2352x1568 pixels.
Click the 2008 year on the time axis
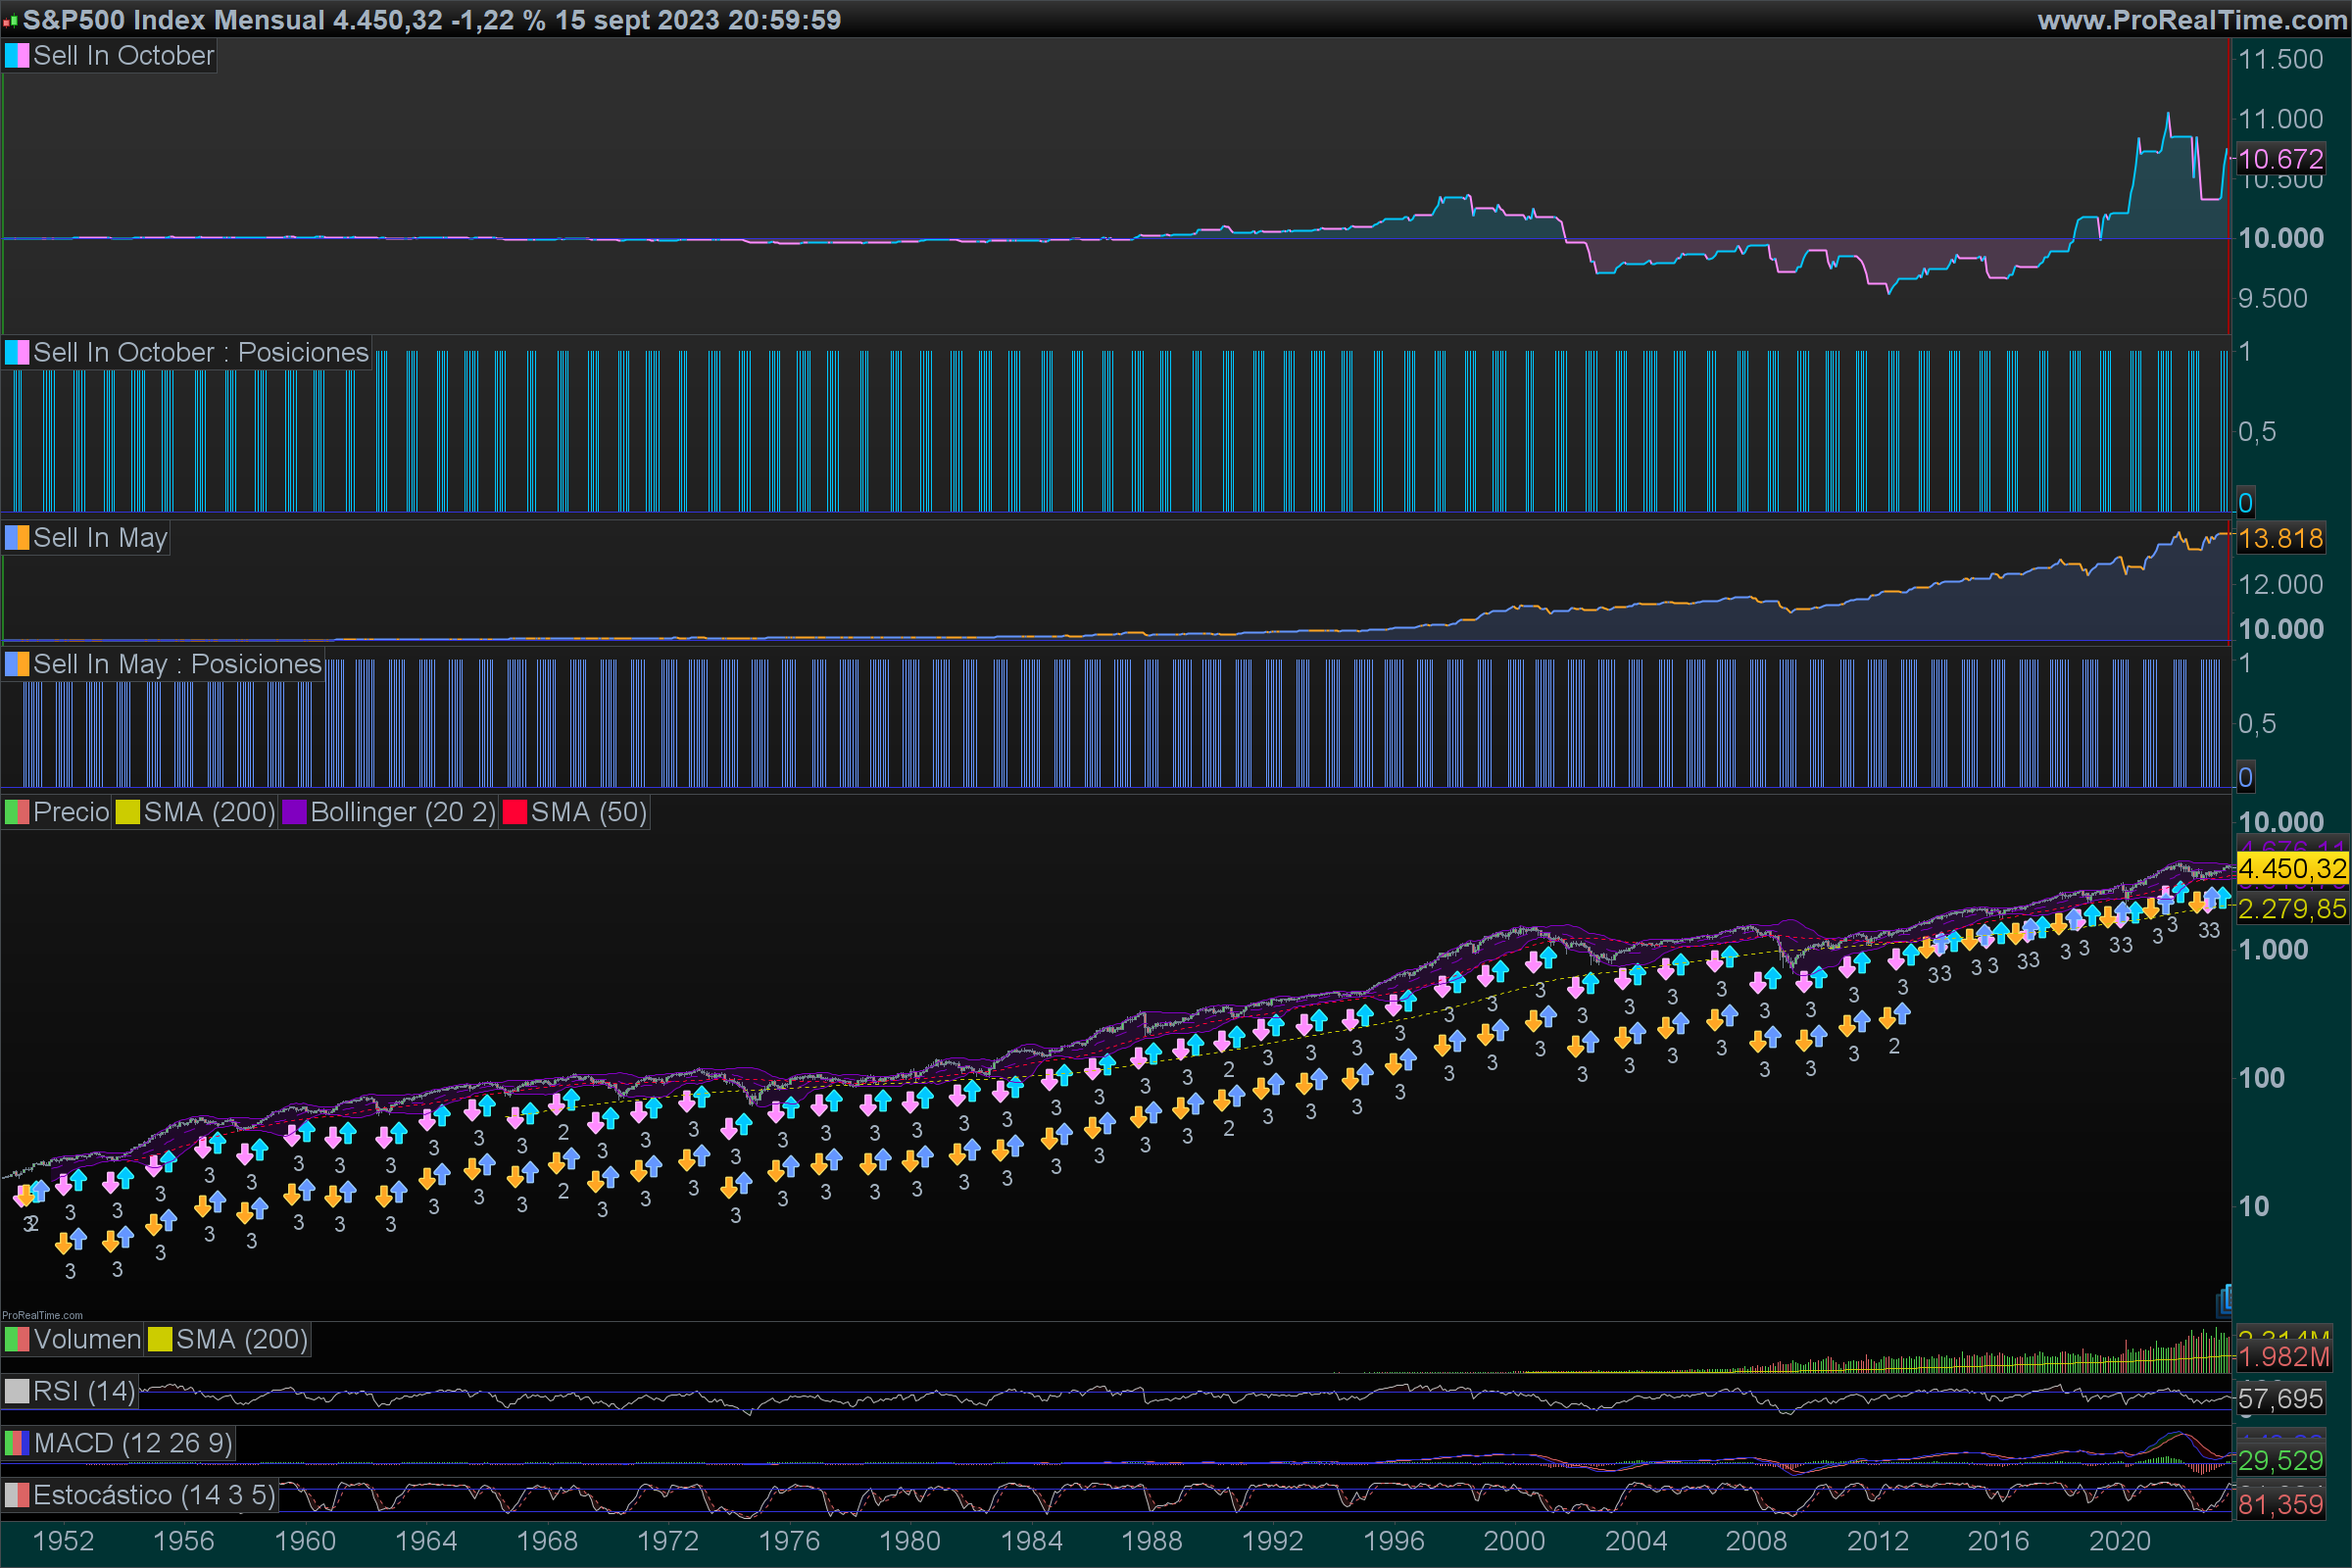[x=1756, y=1541]
